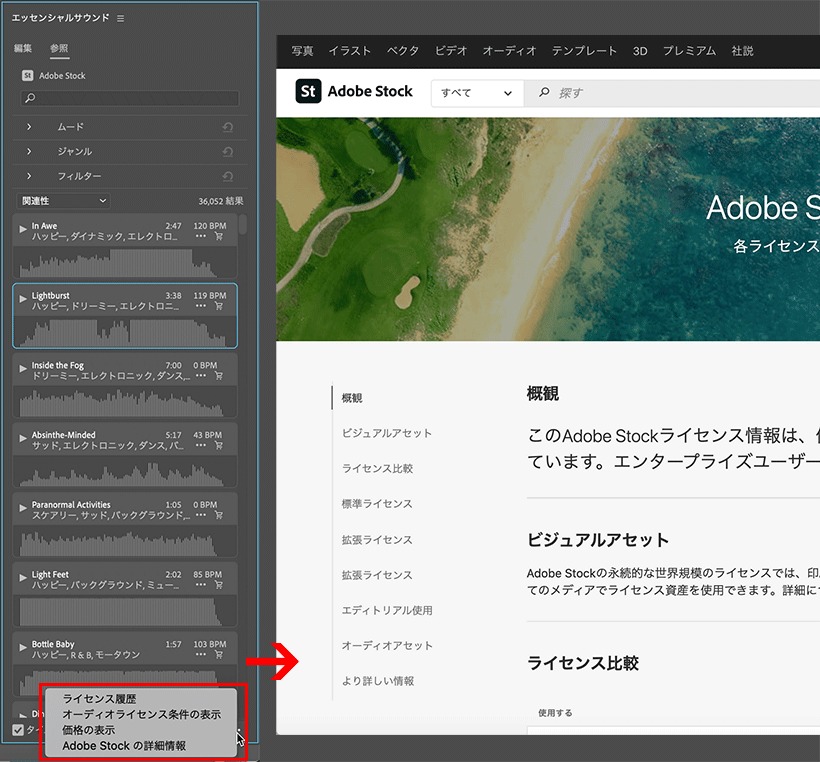Screen dimensions: 820x762
Task: Click the Essential Sound panel search field
Action: (130, 98)
